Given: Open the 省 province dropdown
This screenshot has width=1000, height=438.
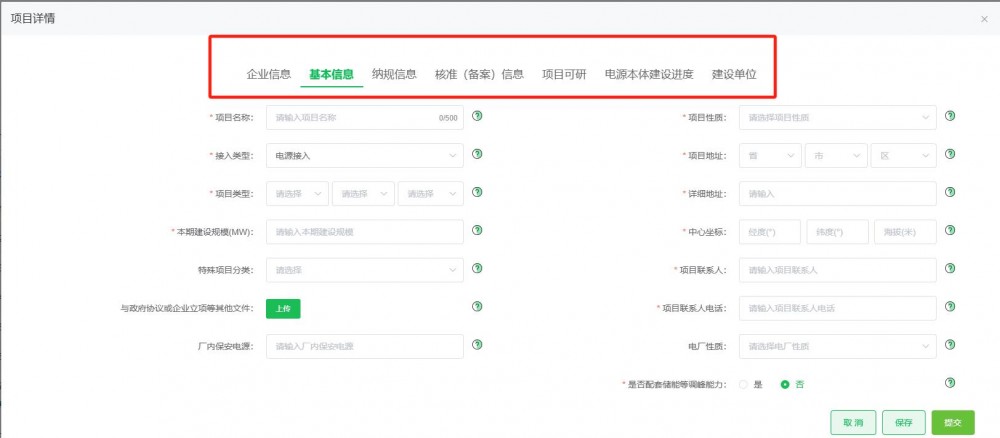Looking at the screenshot, I should [770, 156].
